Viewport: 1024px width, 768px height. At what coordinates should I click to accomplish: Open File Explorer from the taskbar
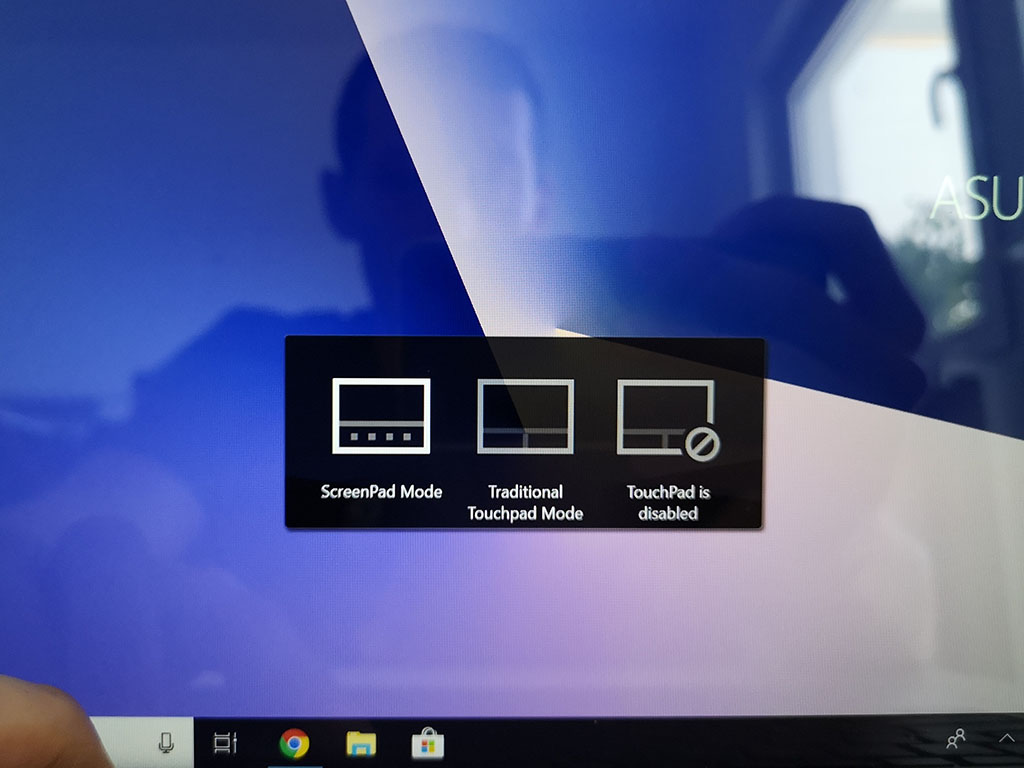(361, 743)
